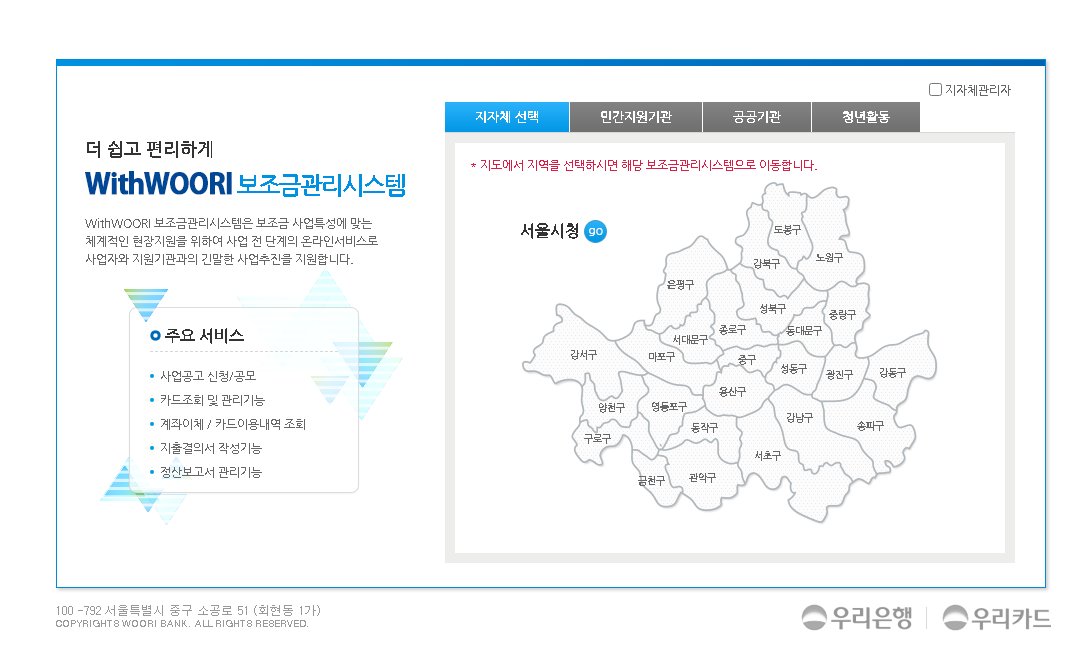Click 사업공고 신청/공모 in the service list
Image resolution: width=1084 pixels, height=658 pixels.
208,376
